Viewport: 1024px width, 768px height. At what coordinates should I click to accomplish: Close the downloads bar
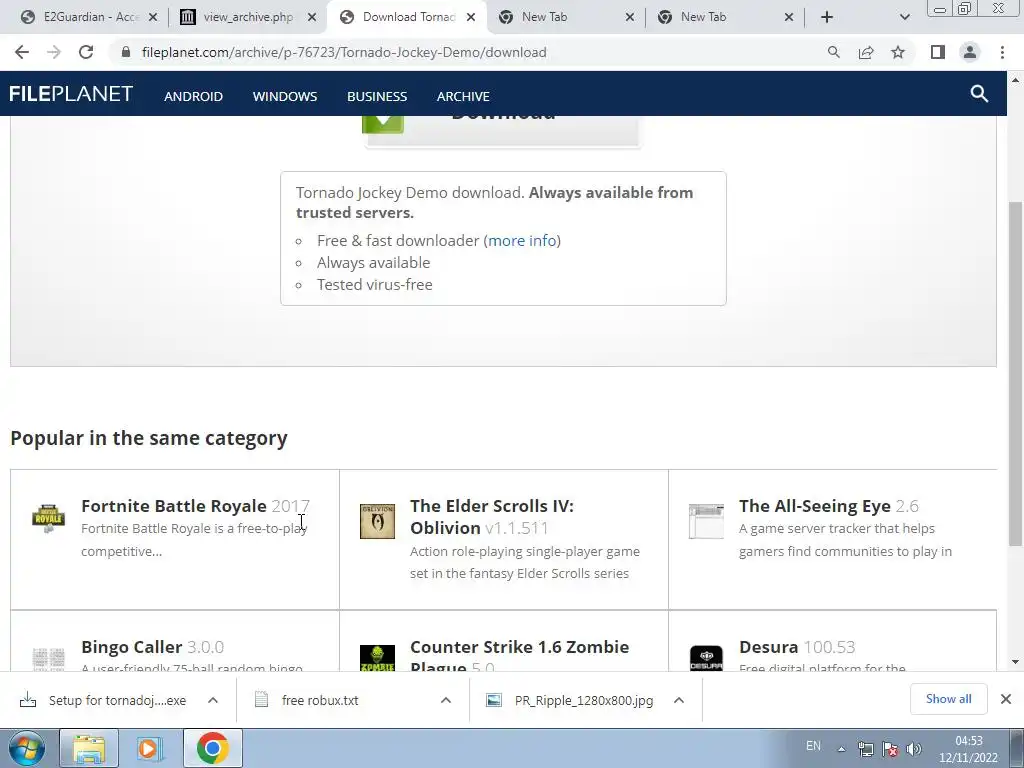[x=1006, y=699]
